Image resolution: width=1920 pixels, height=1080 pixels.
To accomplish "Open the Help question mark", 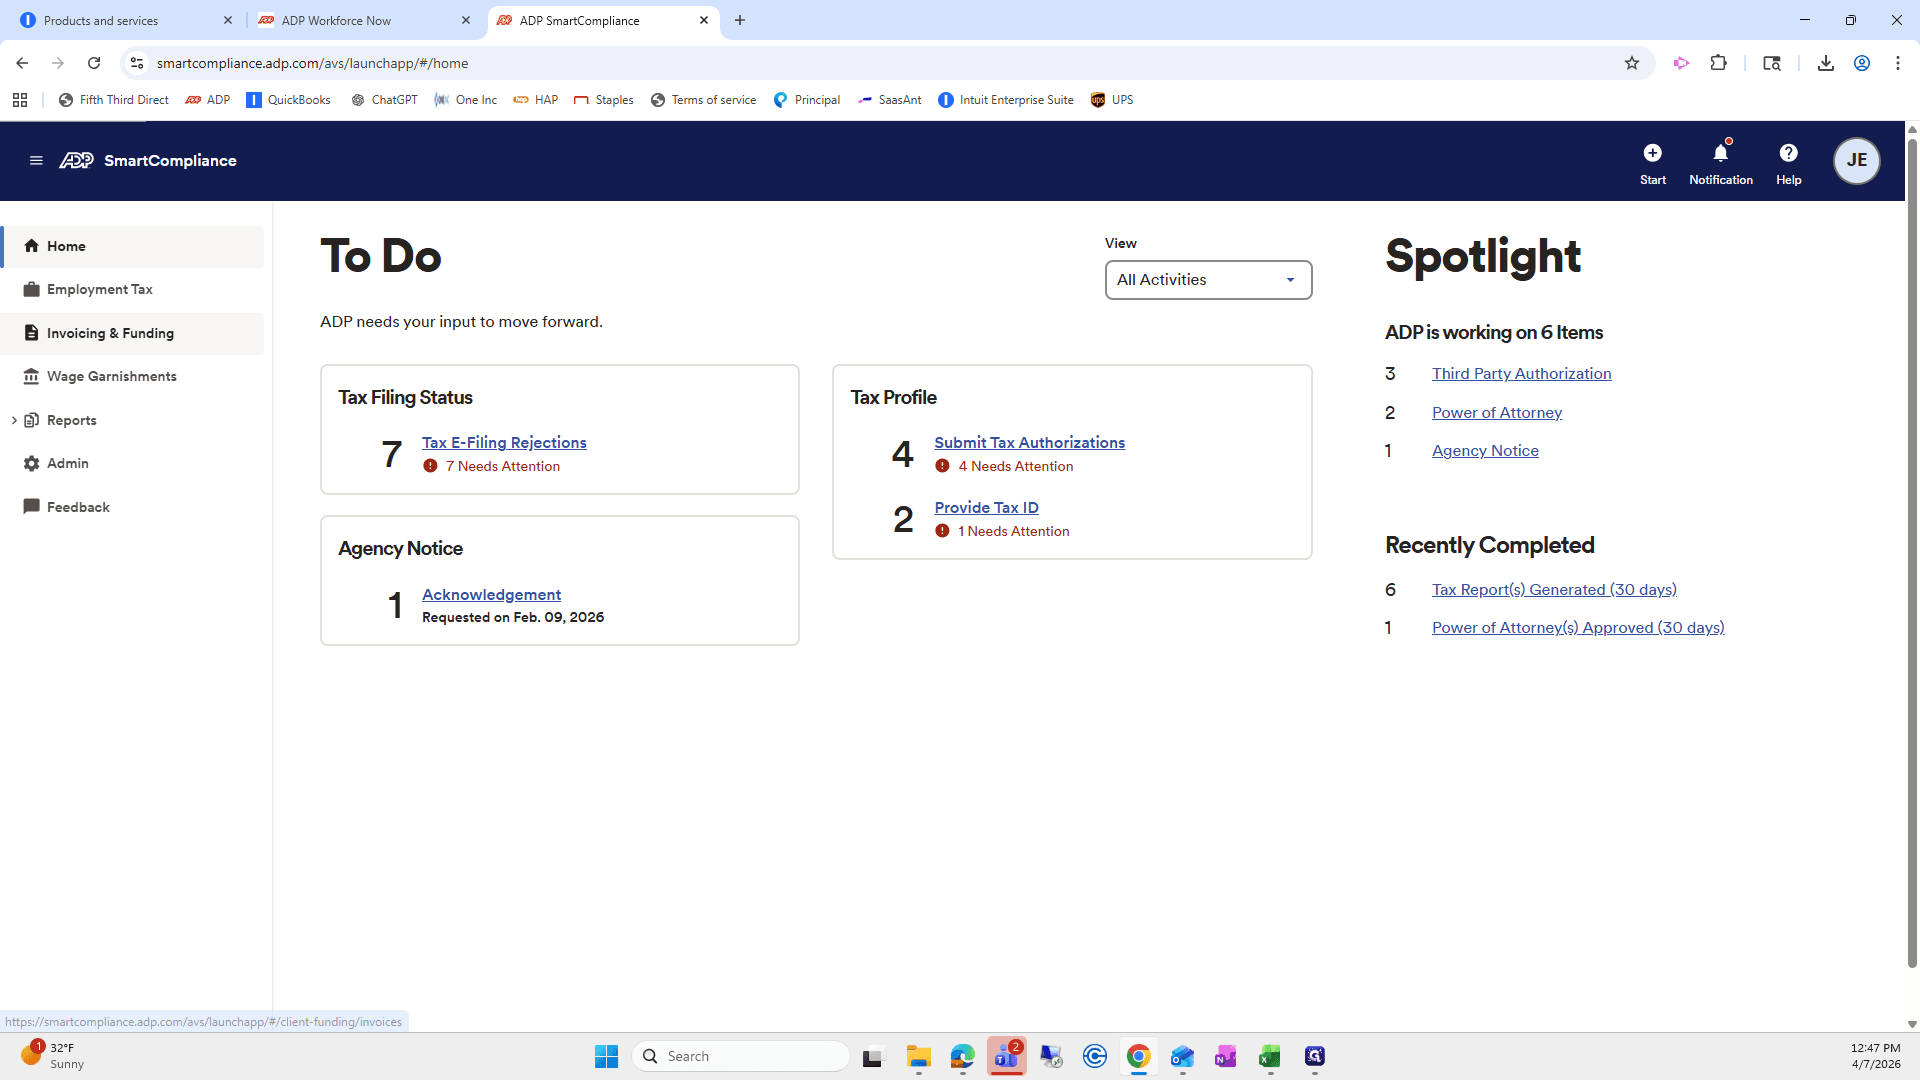I will pos(1788,153).
